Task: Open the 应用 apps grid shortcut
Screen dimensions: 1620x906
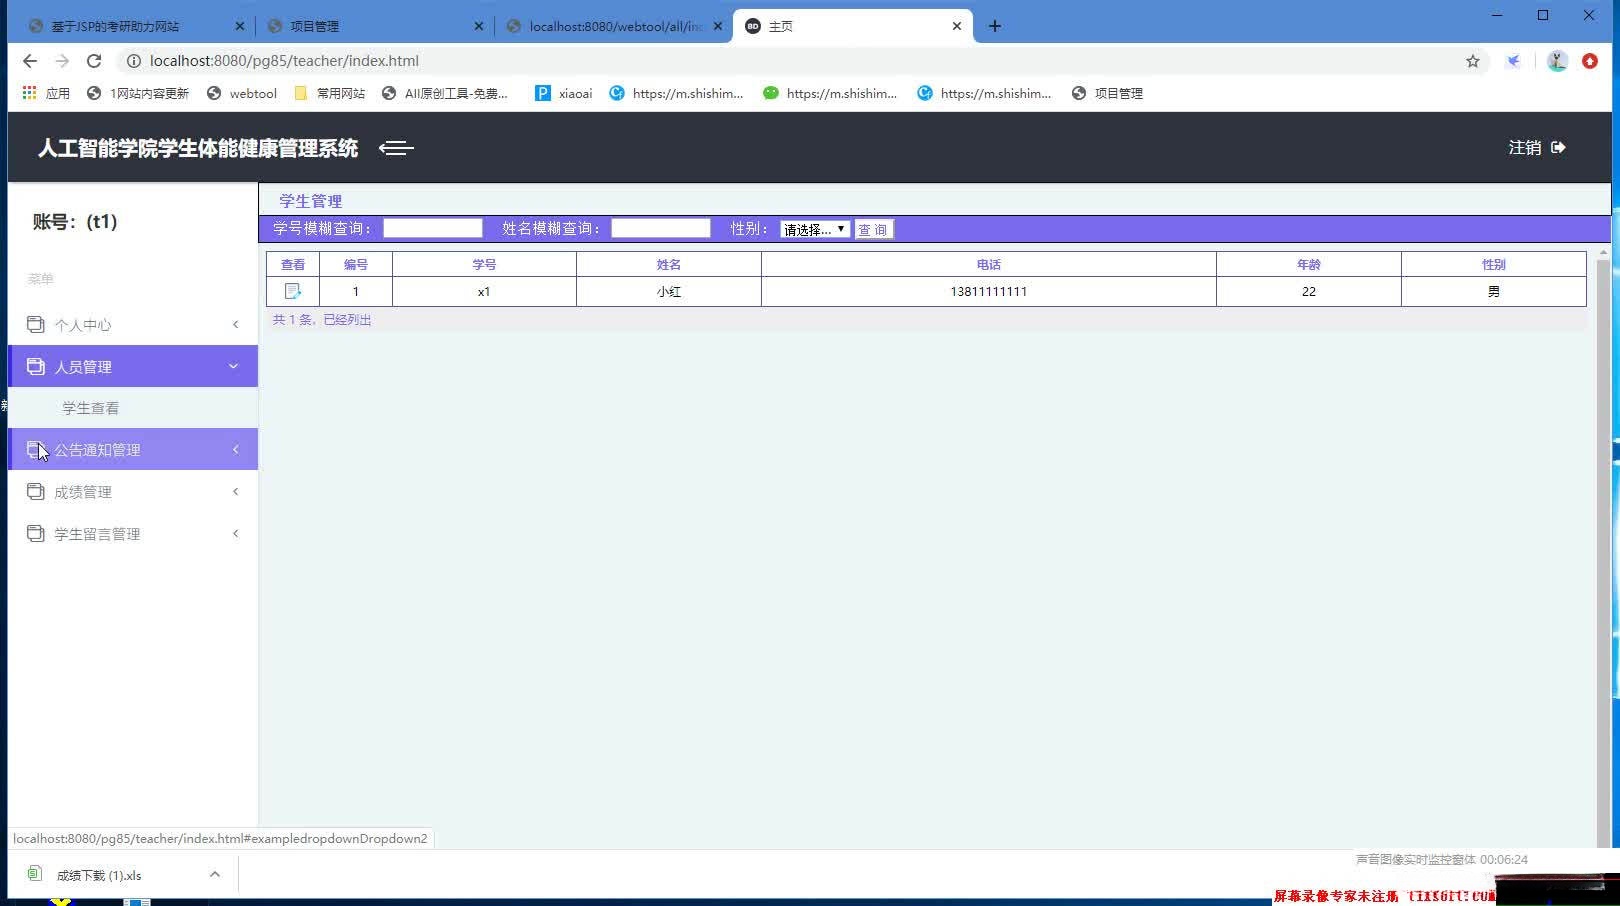Action: coord(46,93)
